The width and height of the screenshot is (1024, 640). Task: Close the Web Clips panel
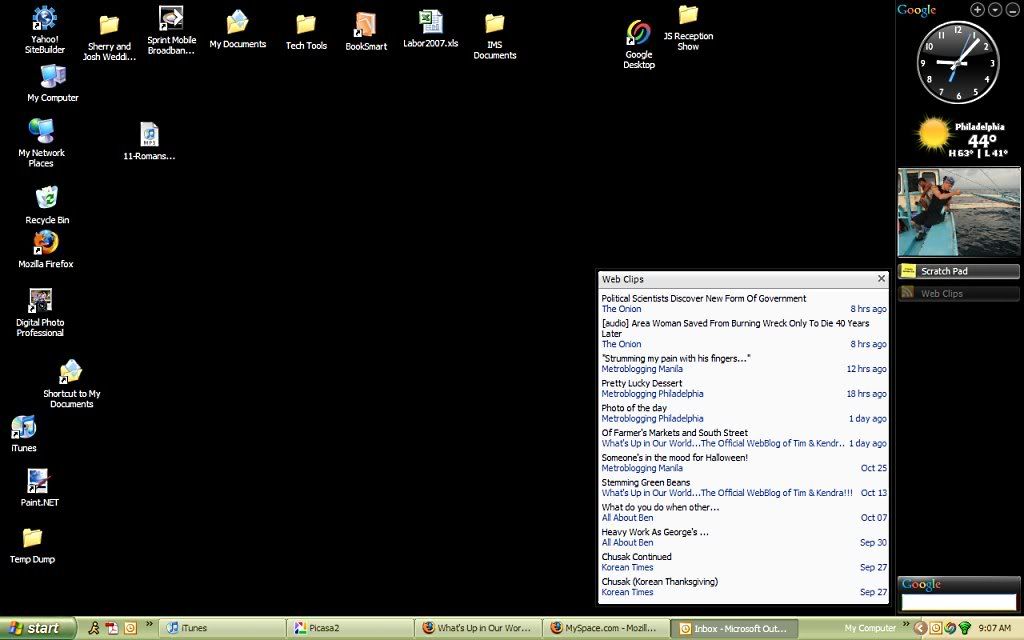pos(881,279)
